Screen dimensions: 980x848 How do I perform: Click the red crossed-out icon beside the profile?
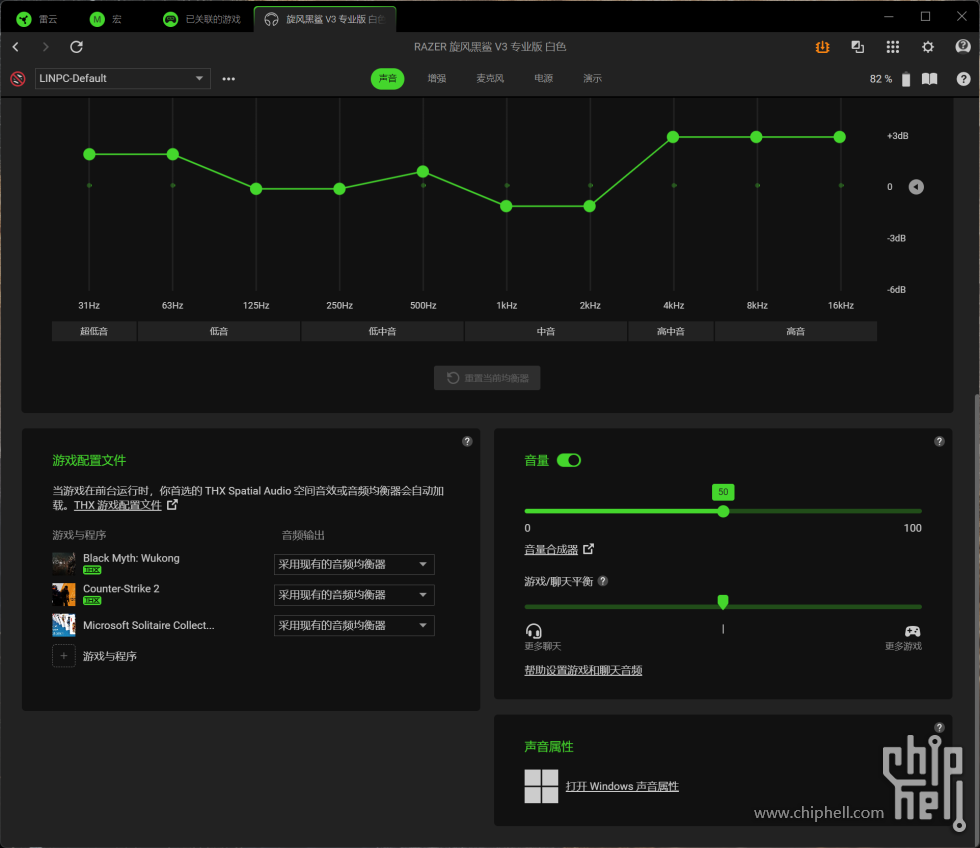18,79
